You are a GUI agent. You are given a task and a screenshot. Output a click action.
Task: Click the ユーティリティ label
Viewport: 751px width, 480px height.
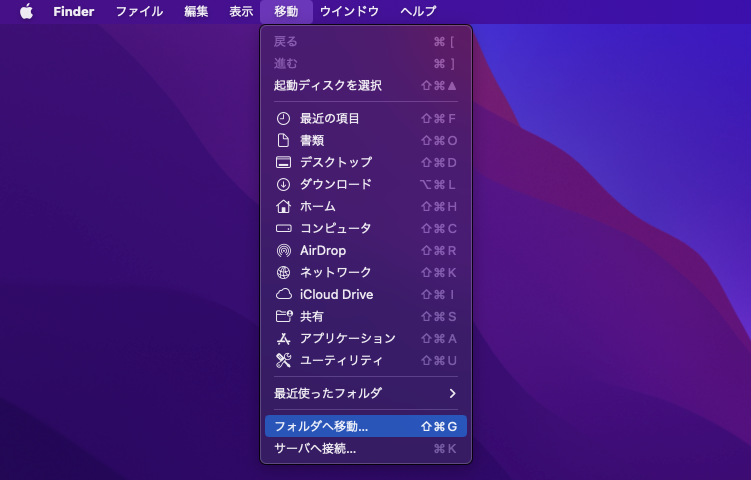(x=341, y=360)
